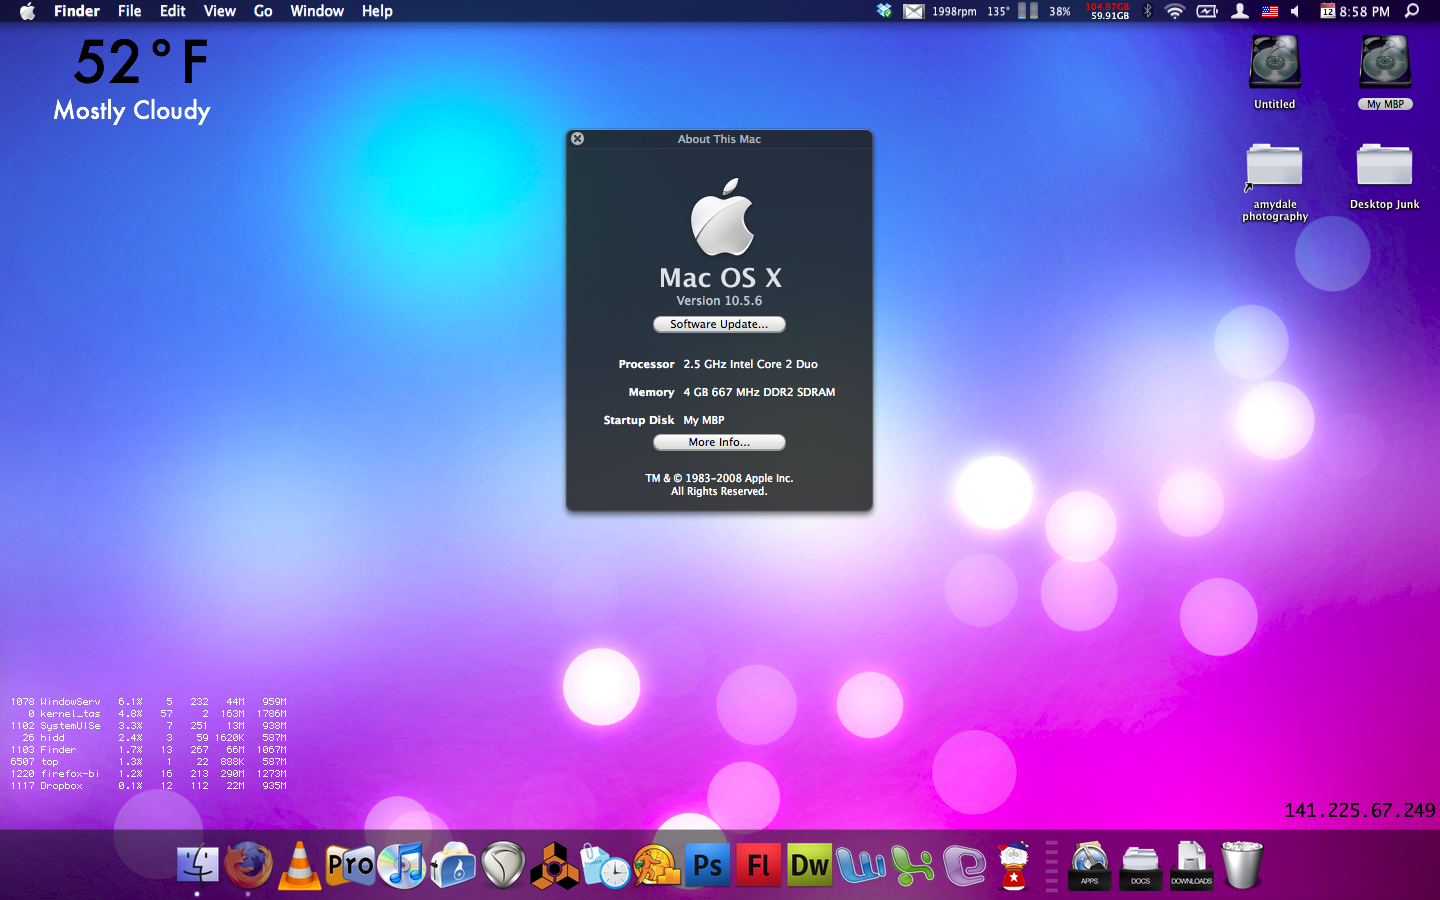Open the Finder icon in the Dock
The height and width of the screenshot is (900, 1440).
pos(197,865)
